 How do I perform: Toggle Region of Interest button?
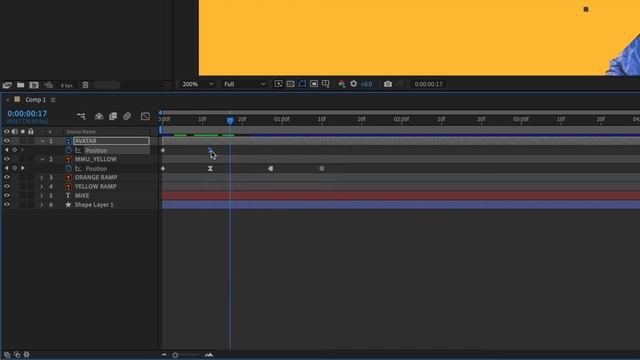click(x=314, y=84)
